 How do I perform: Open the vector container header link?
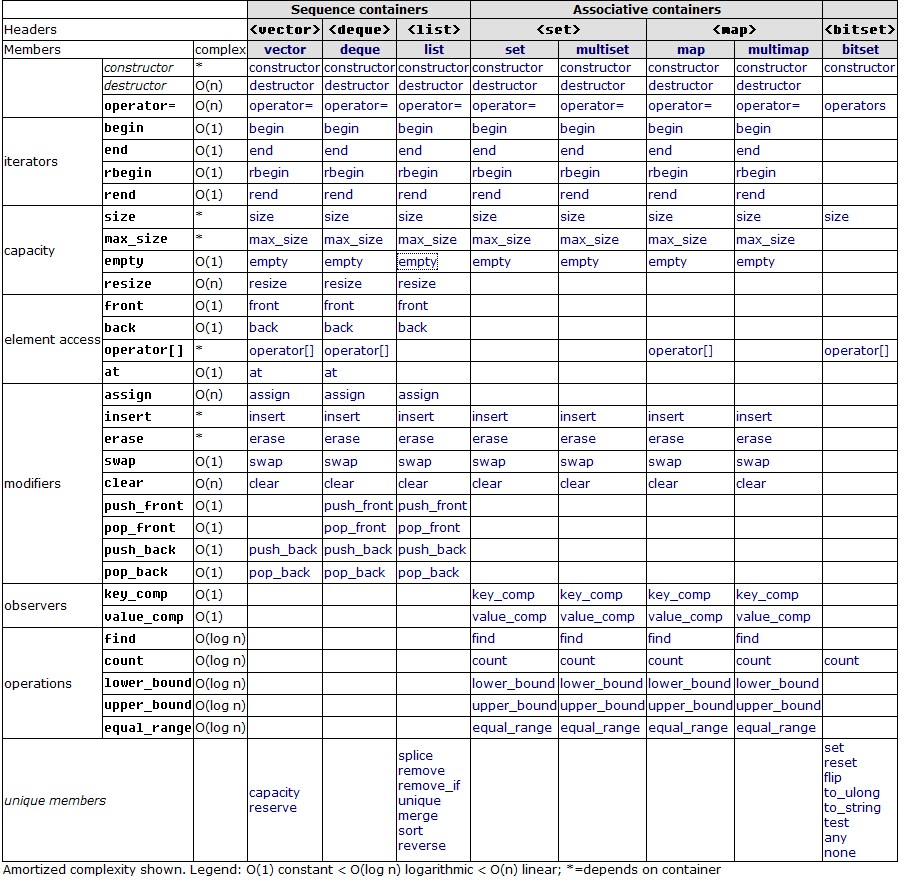285,50
